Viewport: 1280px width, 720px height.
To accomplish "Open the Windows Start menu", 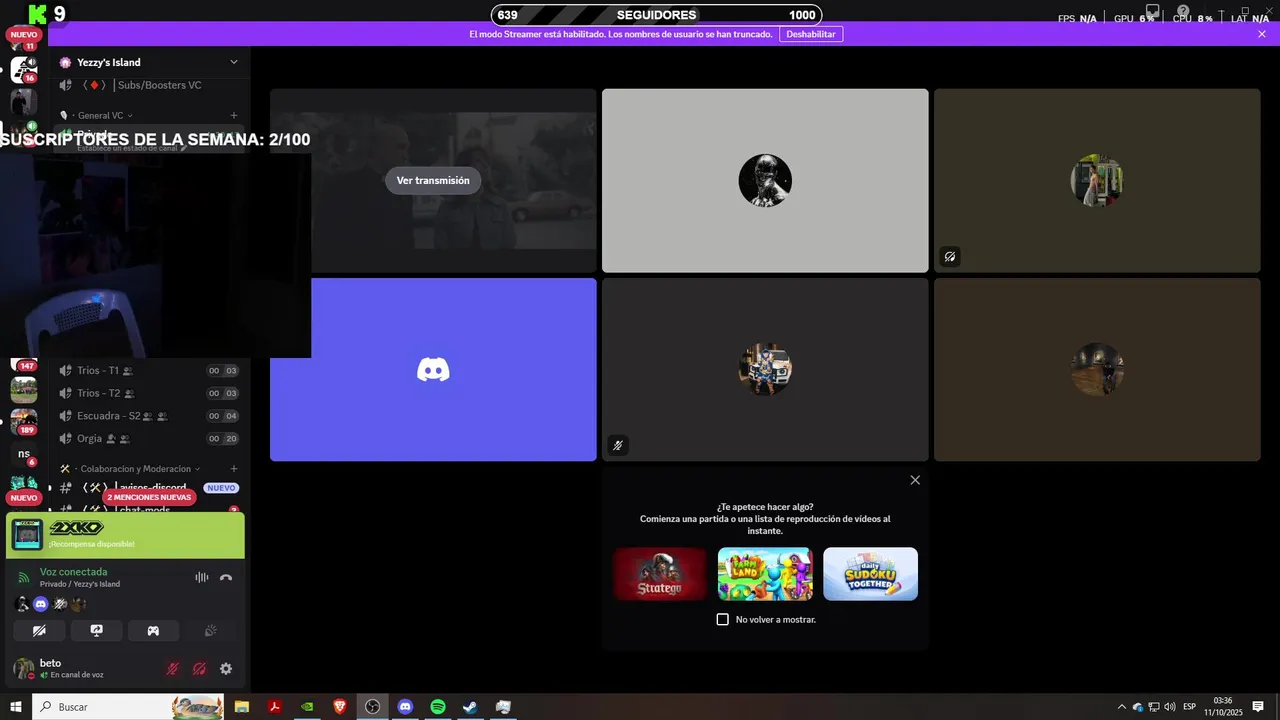I will point(16,707).
